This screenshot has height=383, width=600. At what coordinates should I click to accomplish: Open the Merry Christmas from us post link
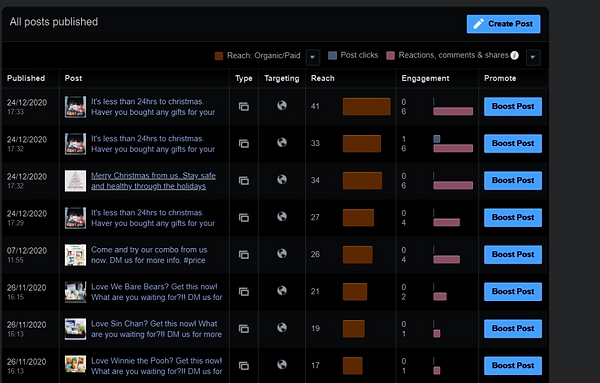153,181
